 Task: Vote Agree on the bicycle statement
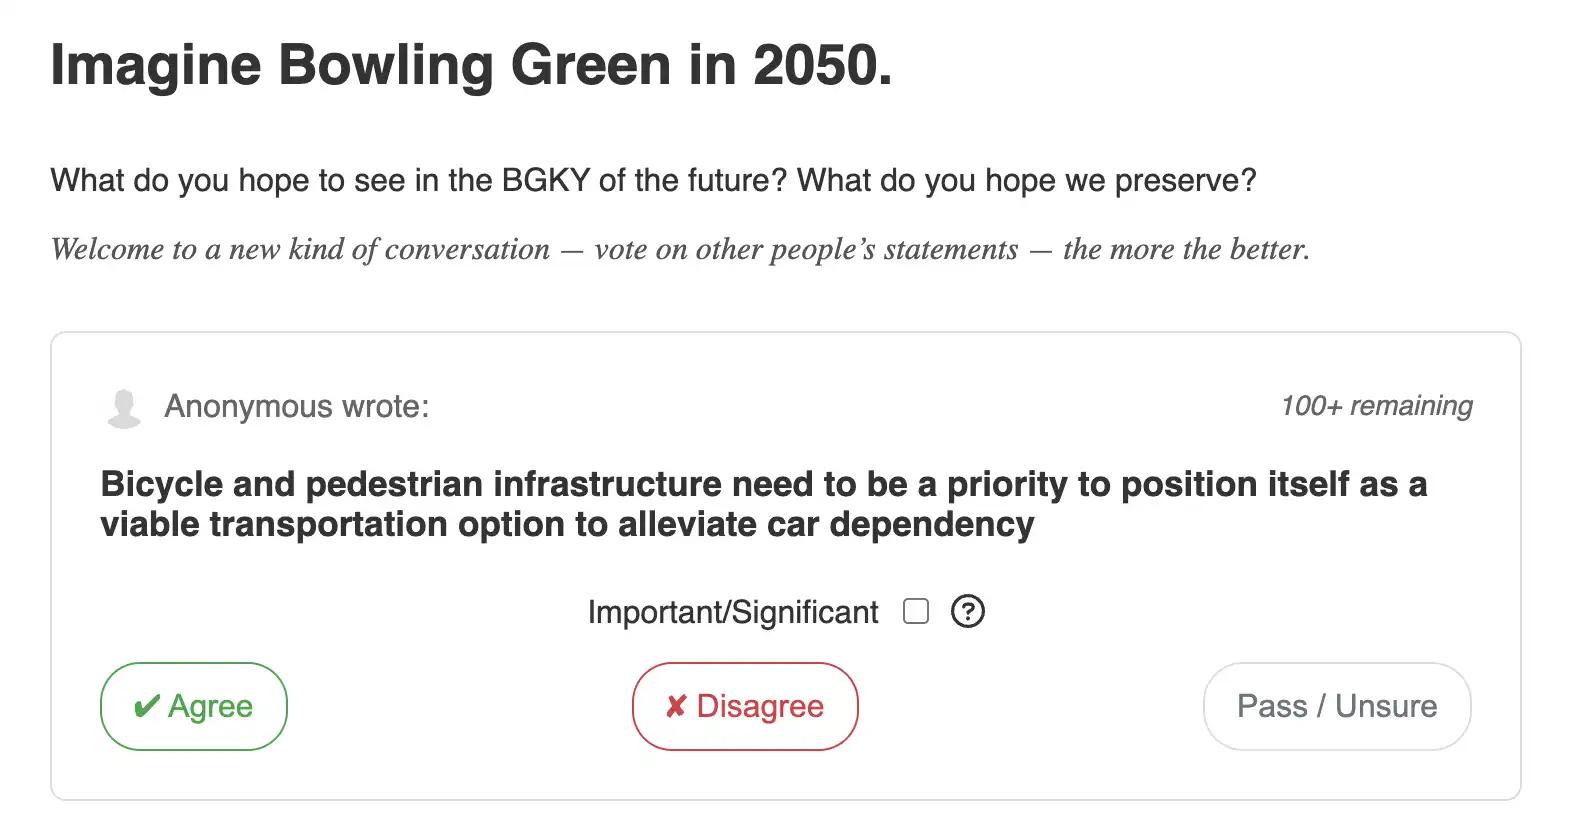[x=194, y=706]
